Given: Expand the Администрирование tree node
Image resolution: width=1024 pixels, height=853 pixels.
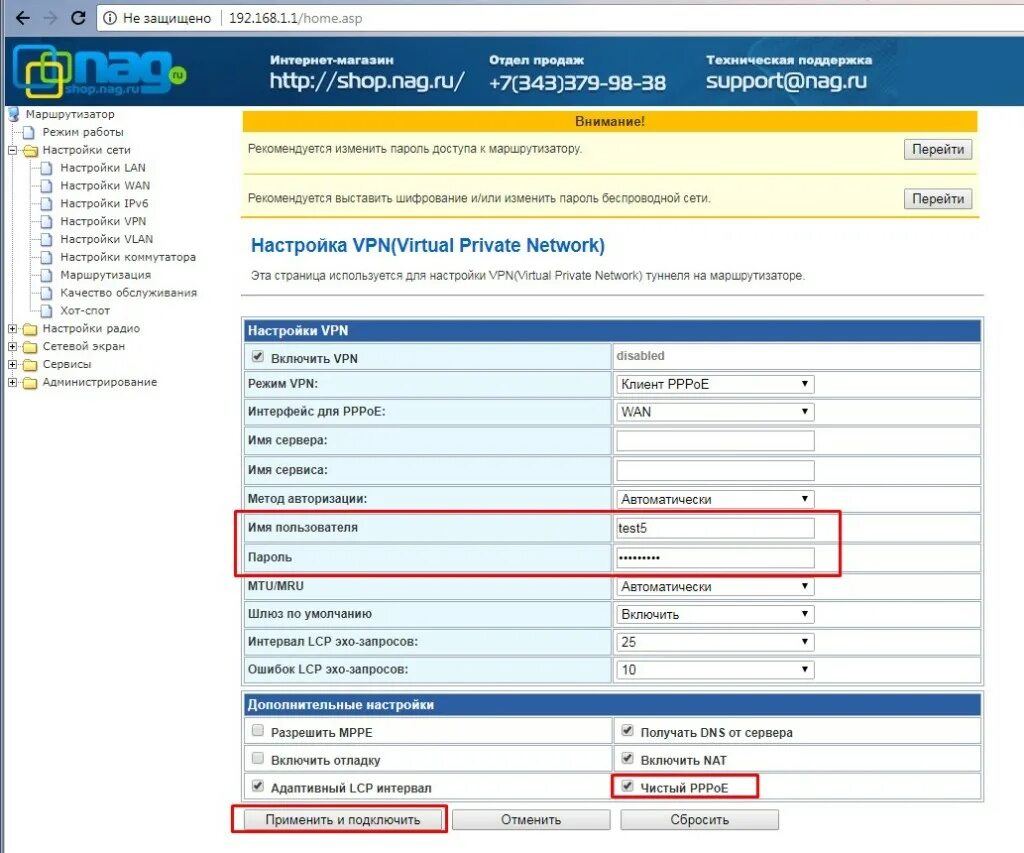Looking at the screenshot, I should pyautogui.click(x=12, y=382).
